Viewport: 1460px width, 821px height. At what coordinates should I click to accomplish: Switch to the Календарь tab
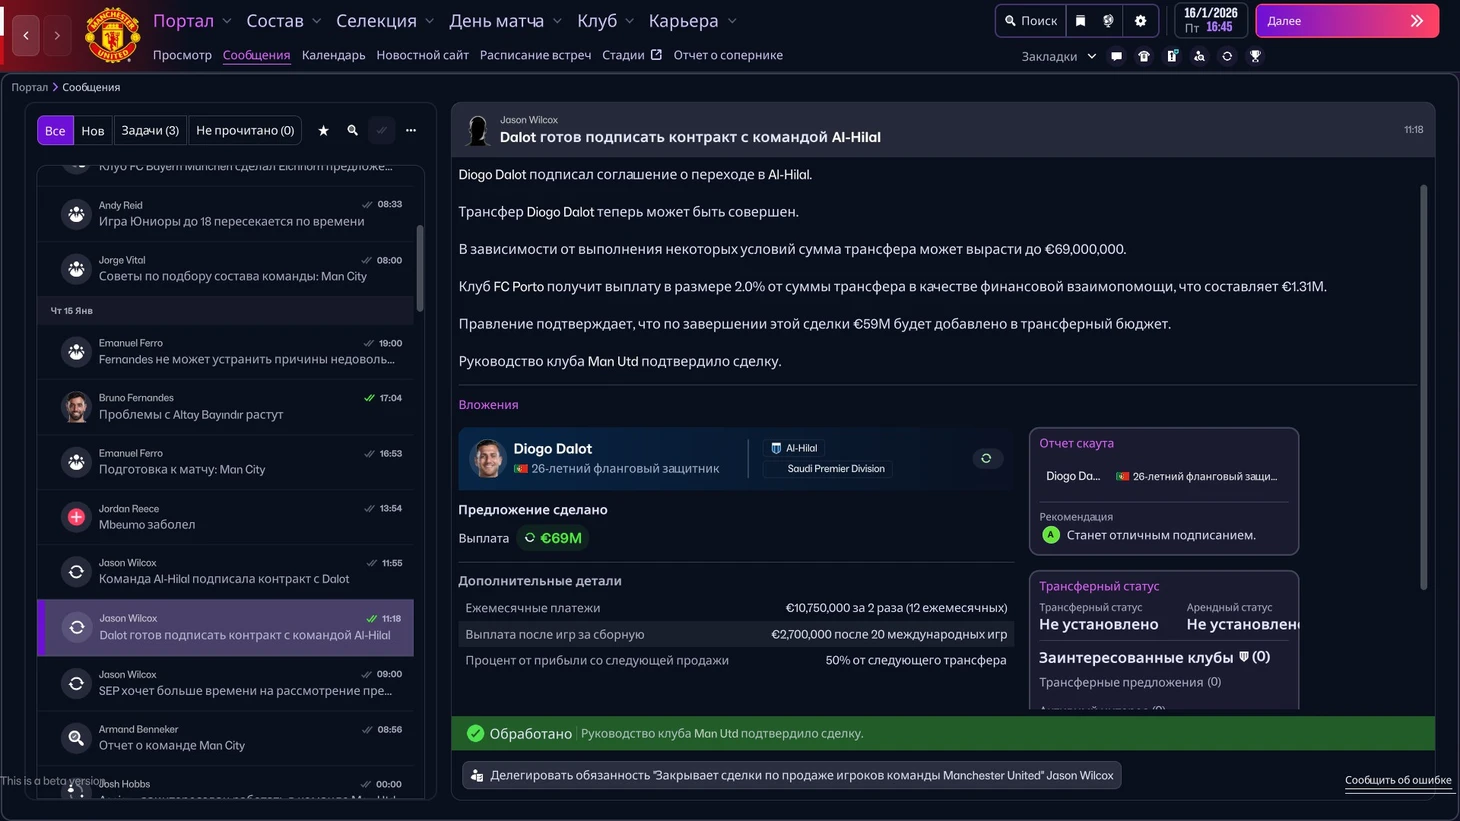(x=333, y=56)
